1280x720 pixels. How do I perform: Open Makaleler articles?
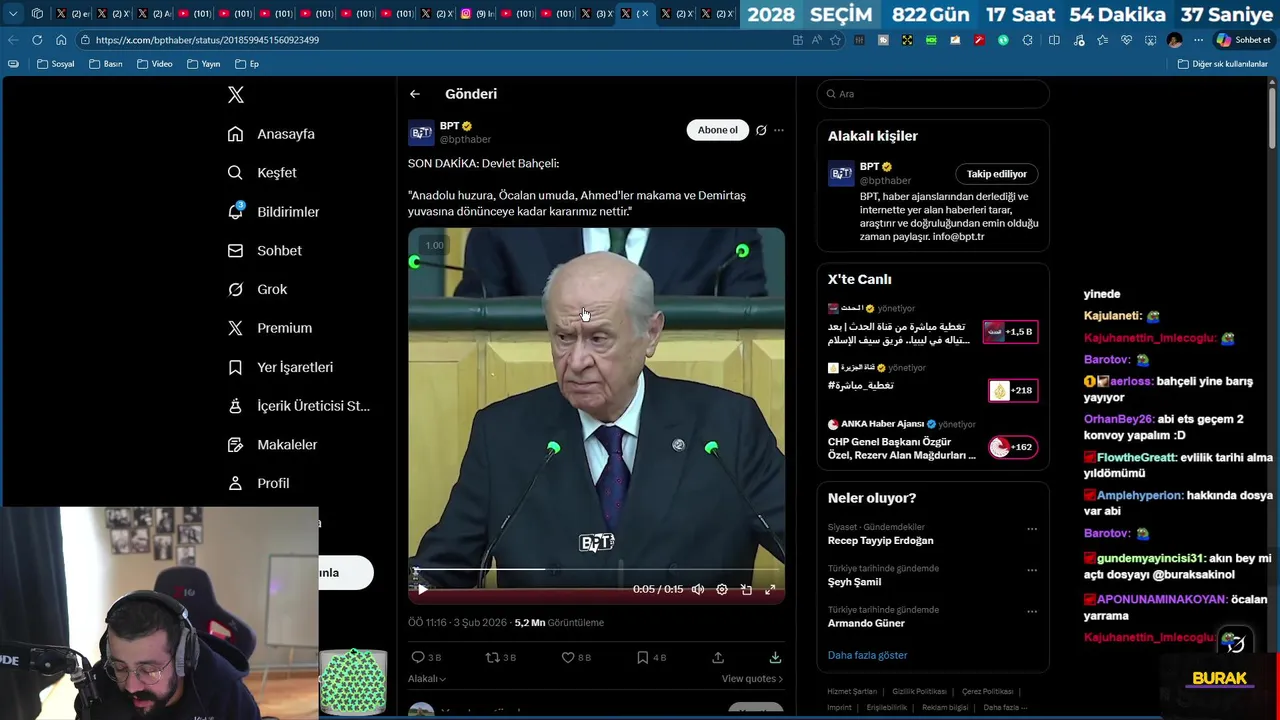click(272, 444)
